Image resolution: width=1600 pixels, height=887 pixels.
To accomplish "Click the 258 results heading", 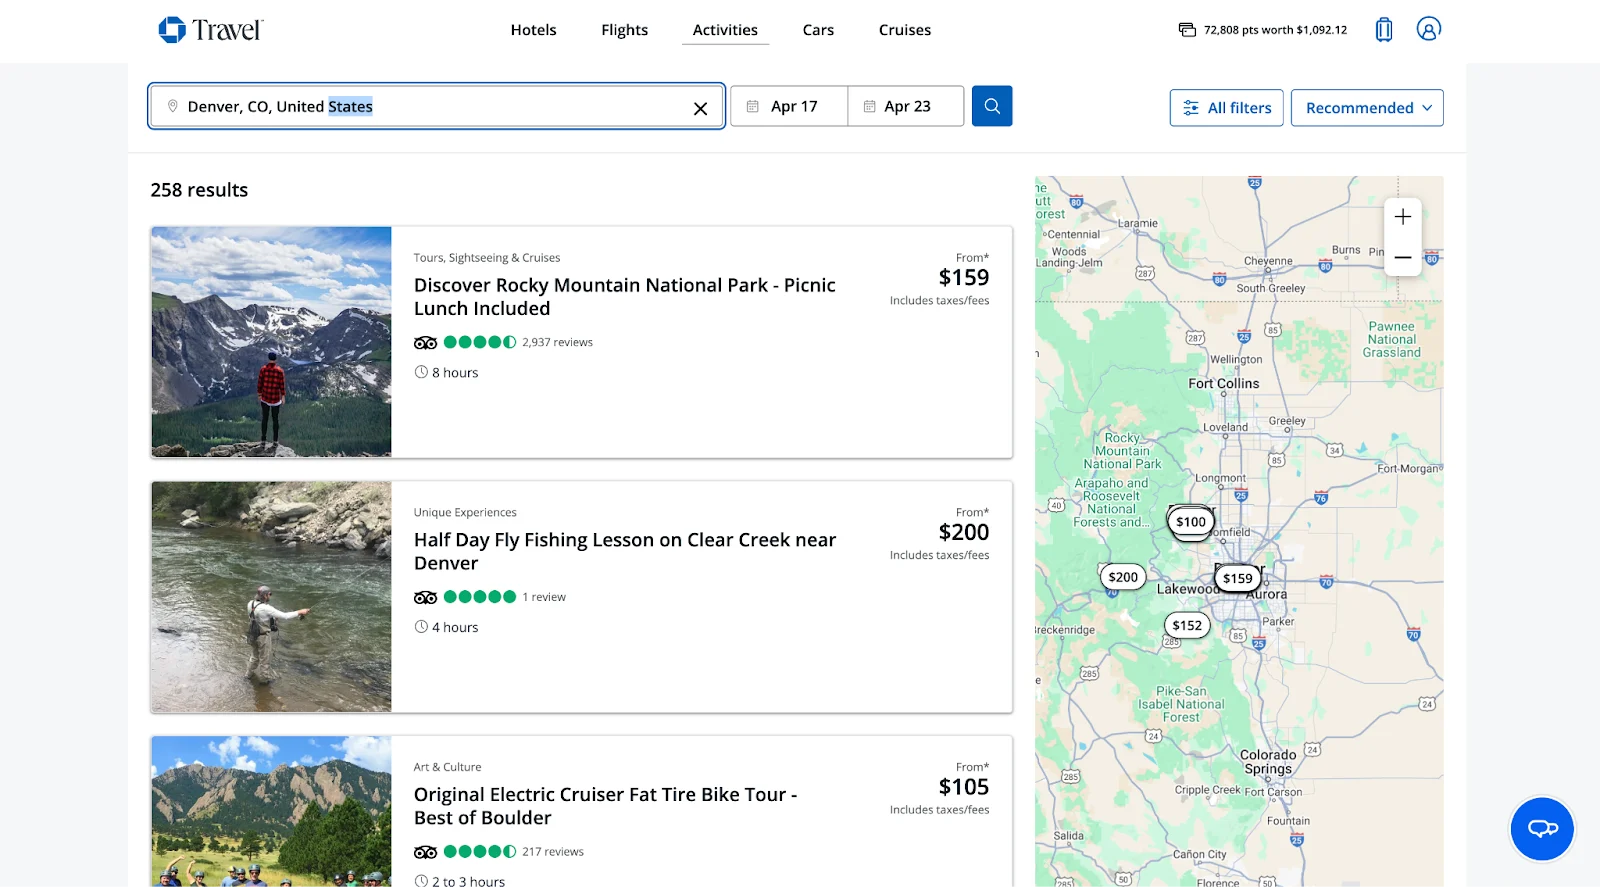I will (199, 190).
